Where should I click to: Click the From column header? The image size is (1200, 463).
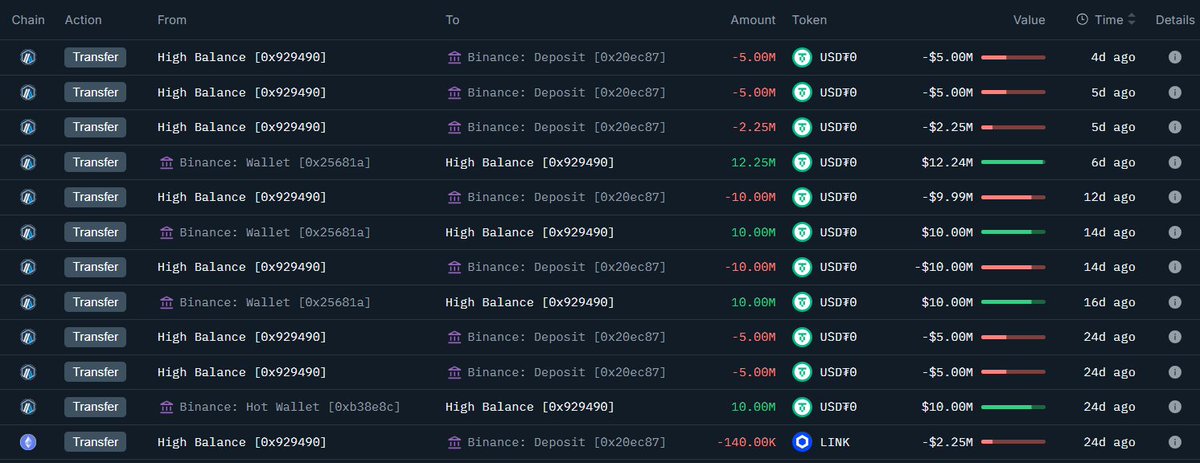pyautogui.click(x=172, y=20)
